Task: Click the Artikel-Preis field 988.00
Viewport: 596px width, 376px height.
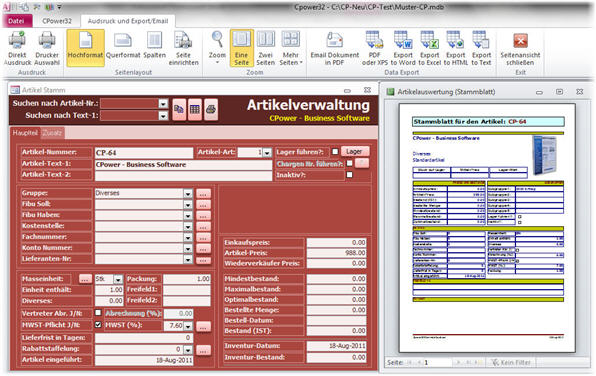Action: pos(336,253)
